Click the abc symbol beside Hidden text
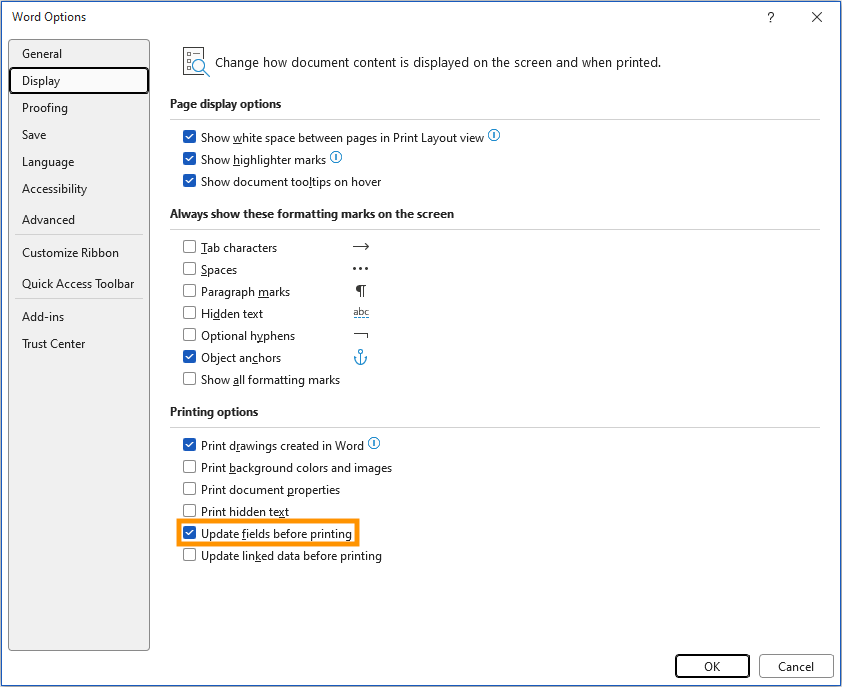The image size is (842, 687). point(361,313)
